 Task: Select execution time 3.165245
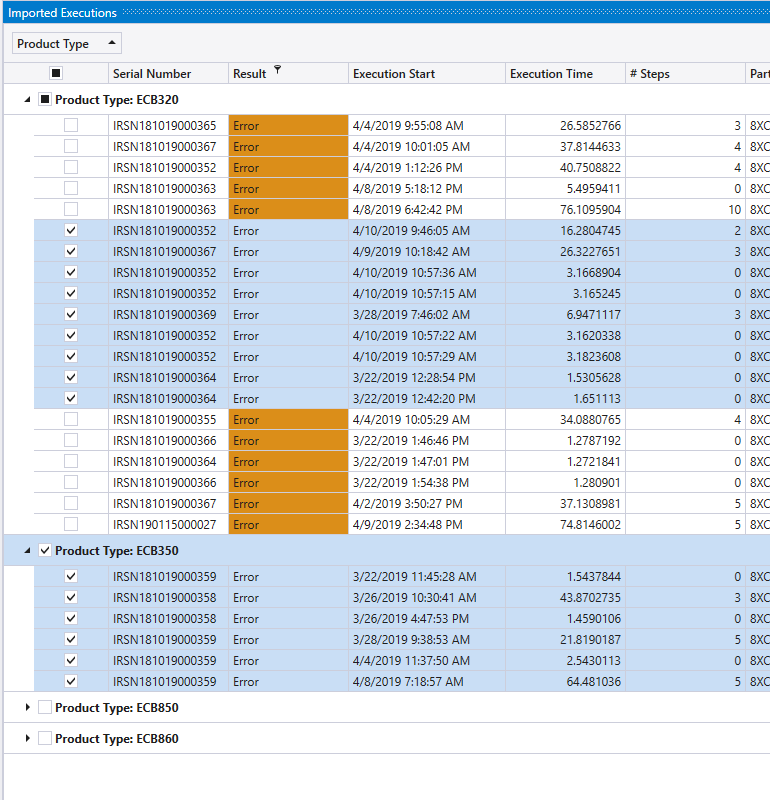(597, 294)
